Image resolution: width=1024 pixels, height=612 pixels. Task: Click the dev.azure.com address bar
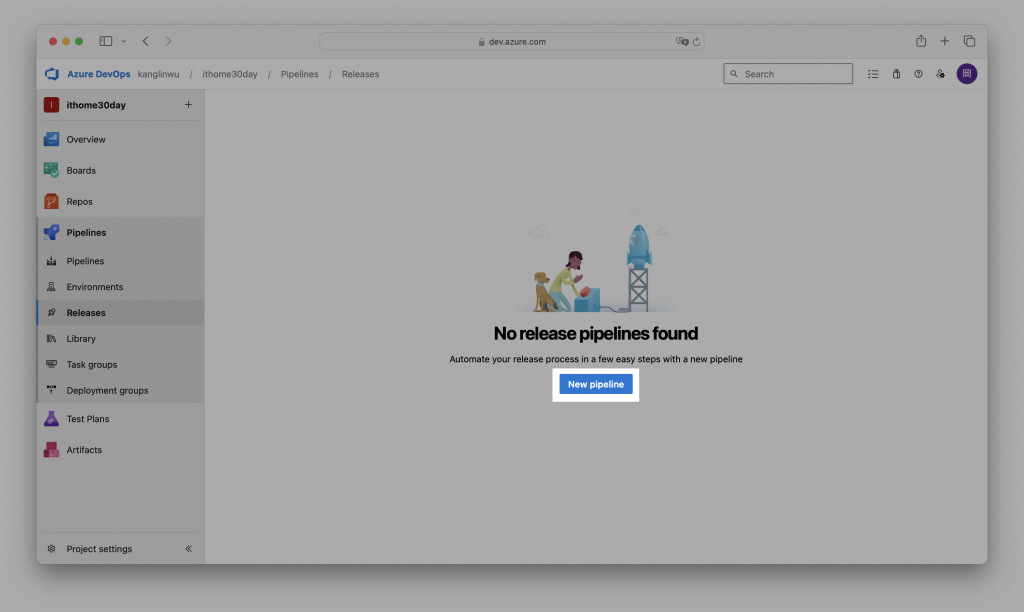511,41
